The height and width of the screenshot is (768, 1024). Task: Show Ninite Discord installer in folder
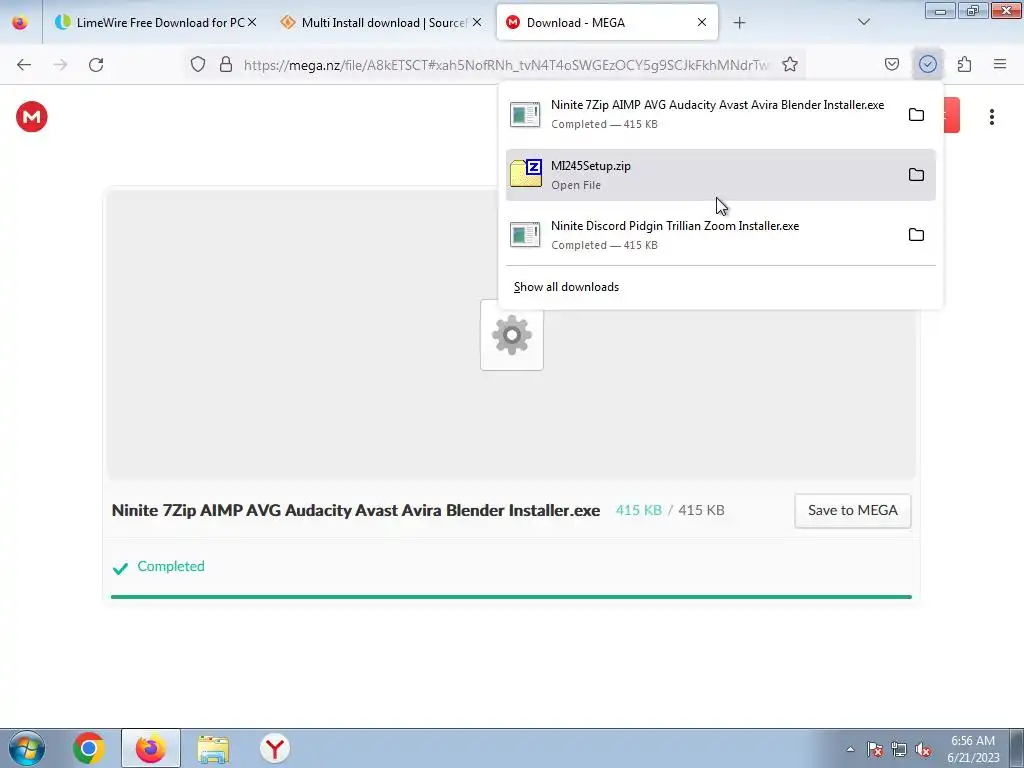916,234
